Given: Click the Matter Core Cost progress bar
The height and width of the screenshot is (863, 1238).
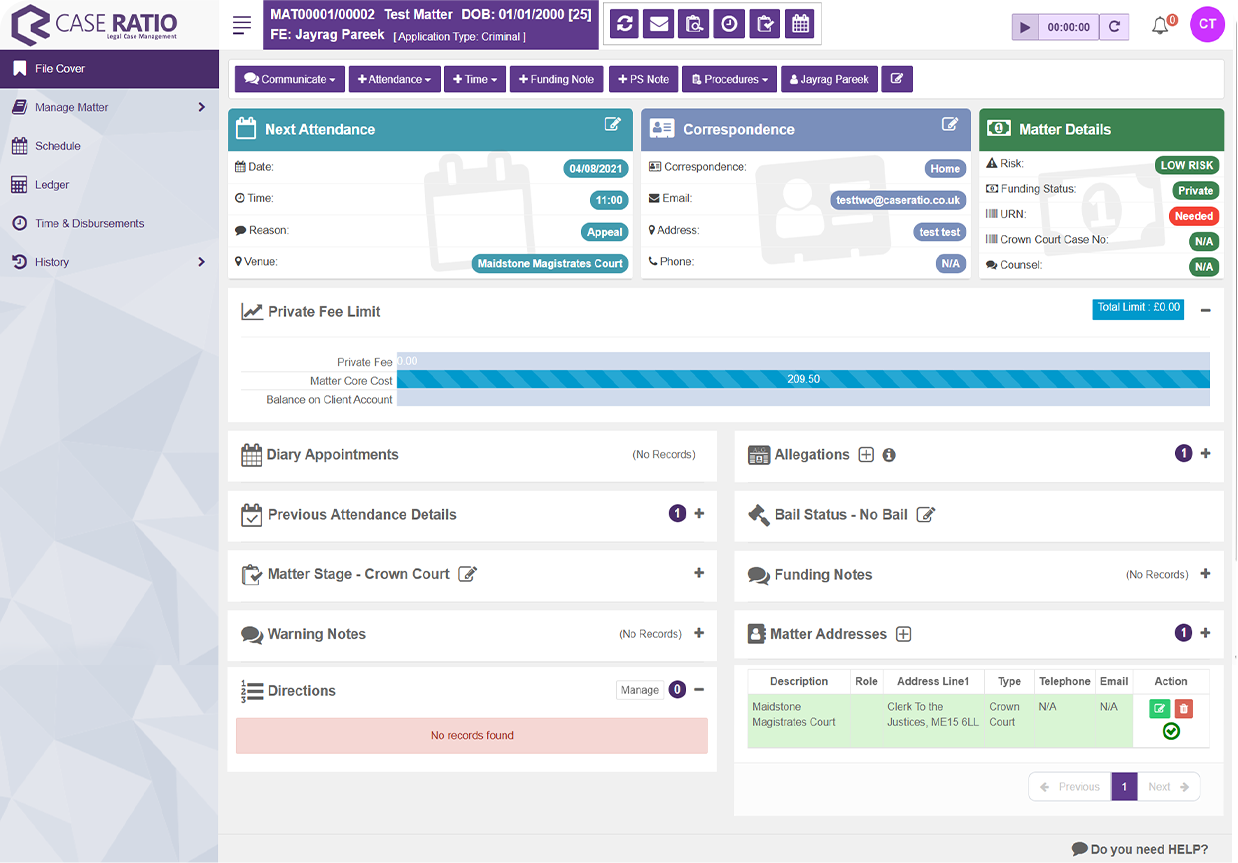Looking at the screenshot, I should coord(802,380).
